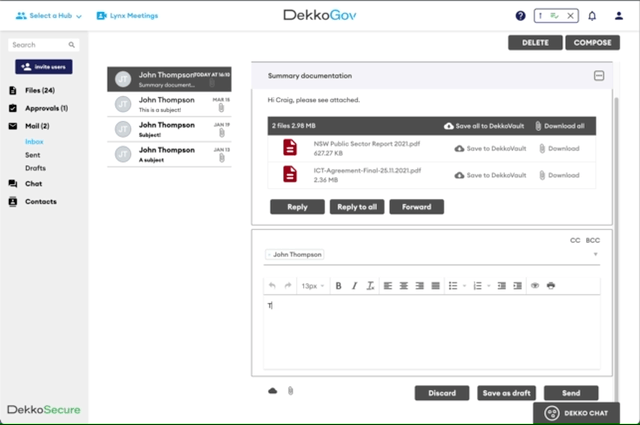Toggle bold formatting
The image size is (640, 425).
[338, 286]
